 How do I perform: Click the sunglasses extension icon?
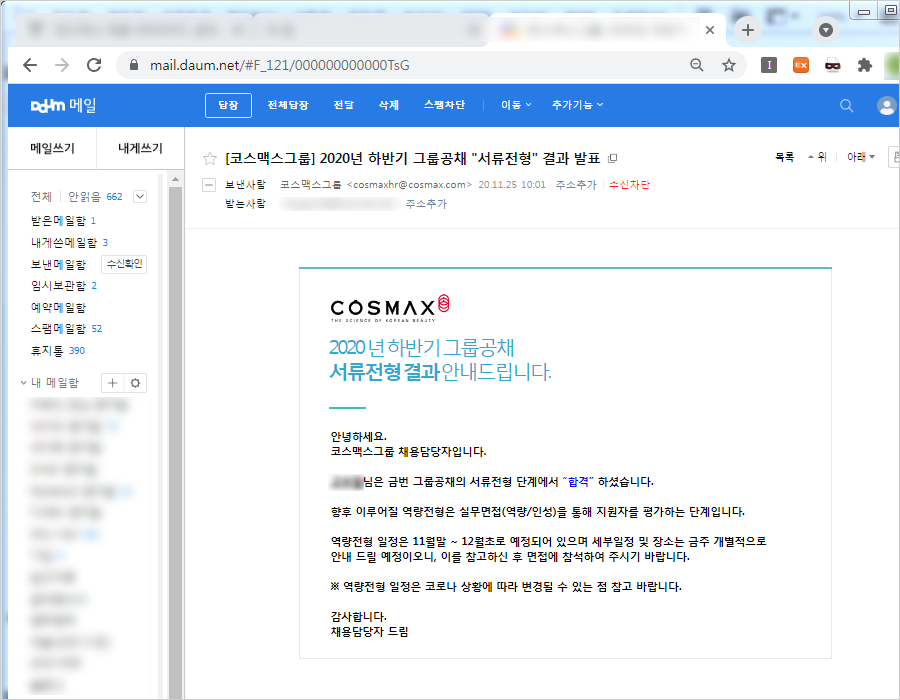pyautogui.click(x=833, y=65)
